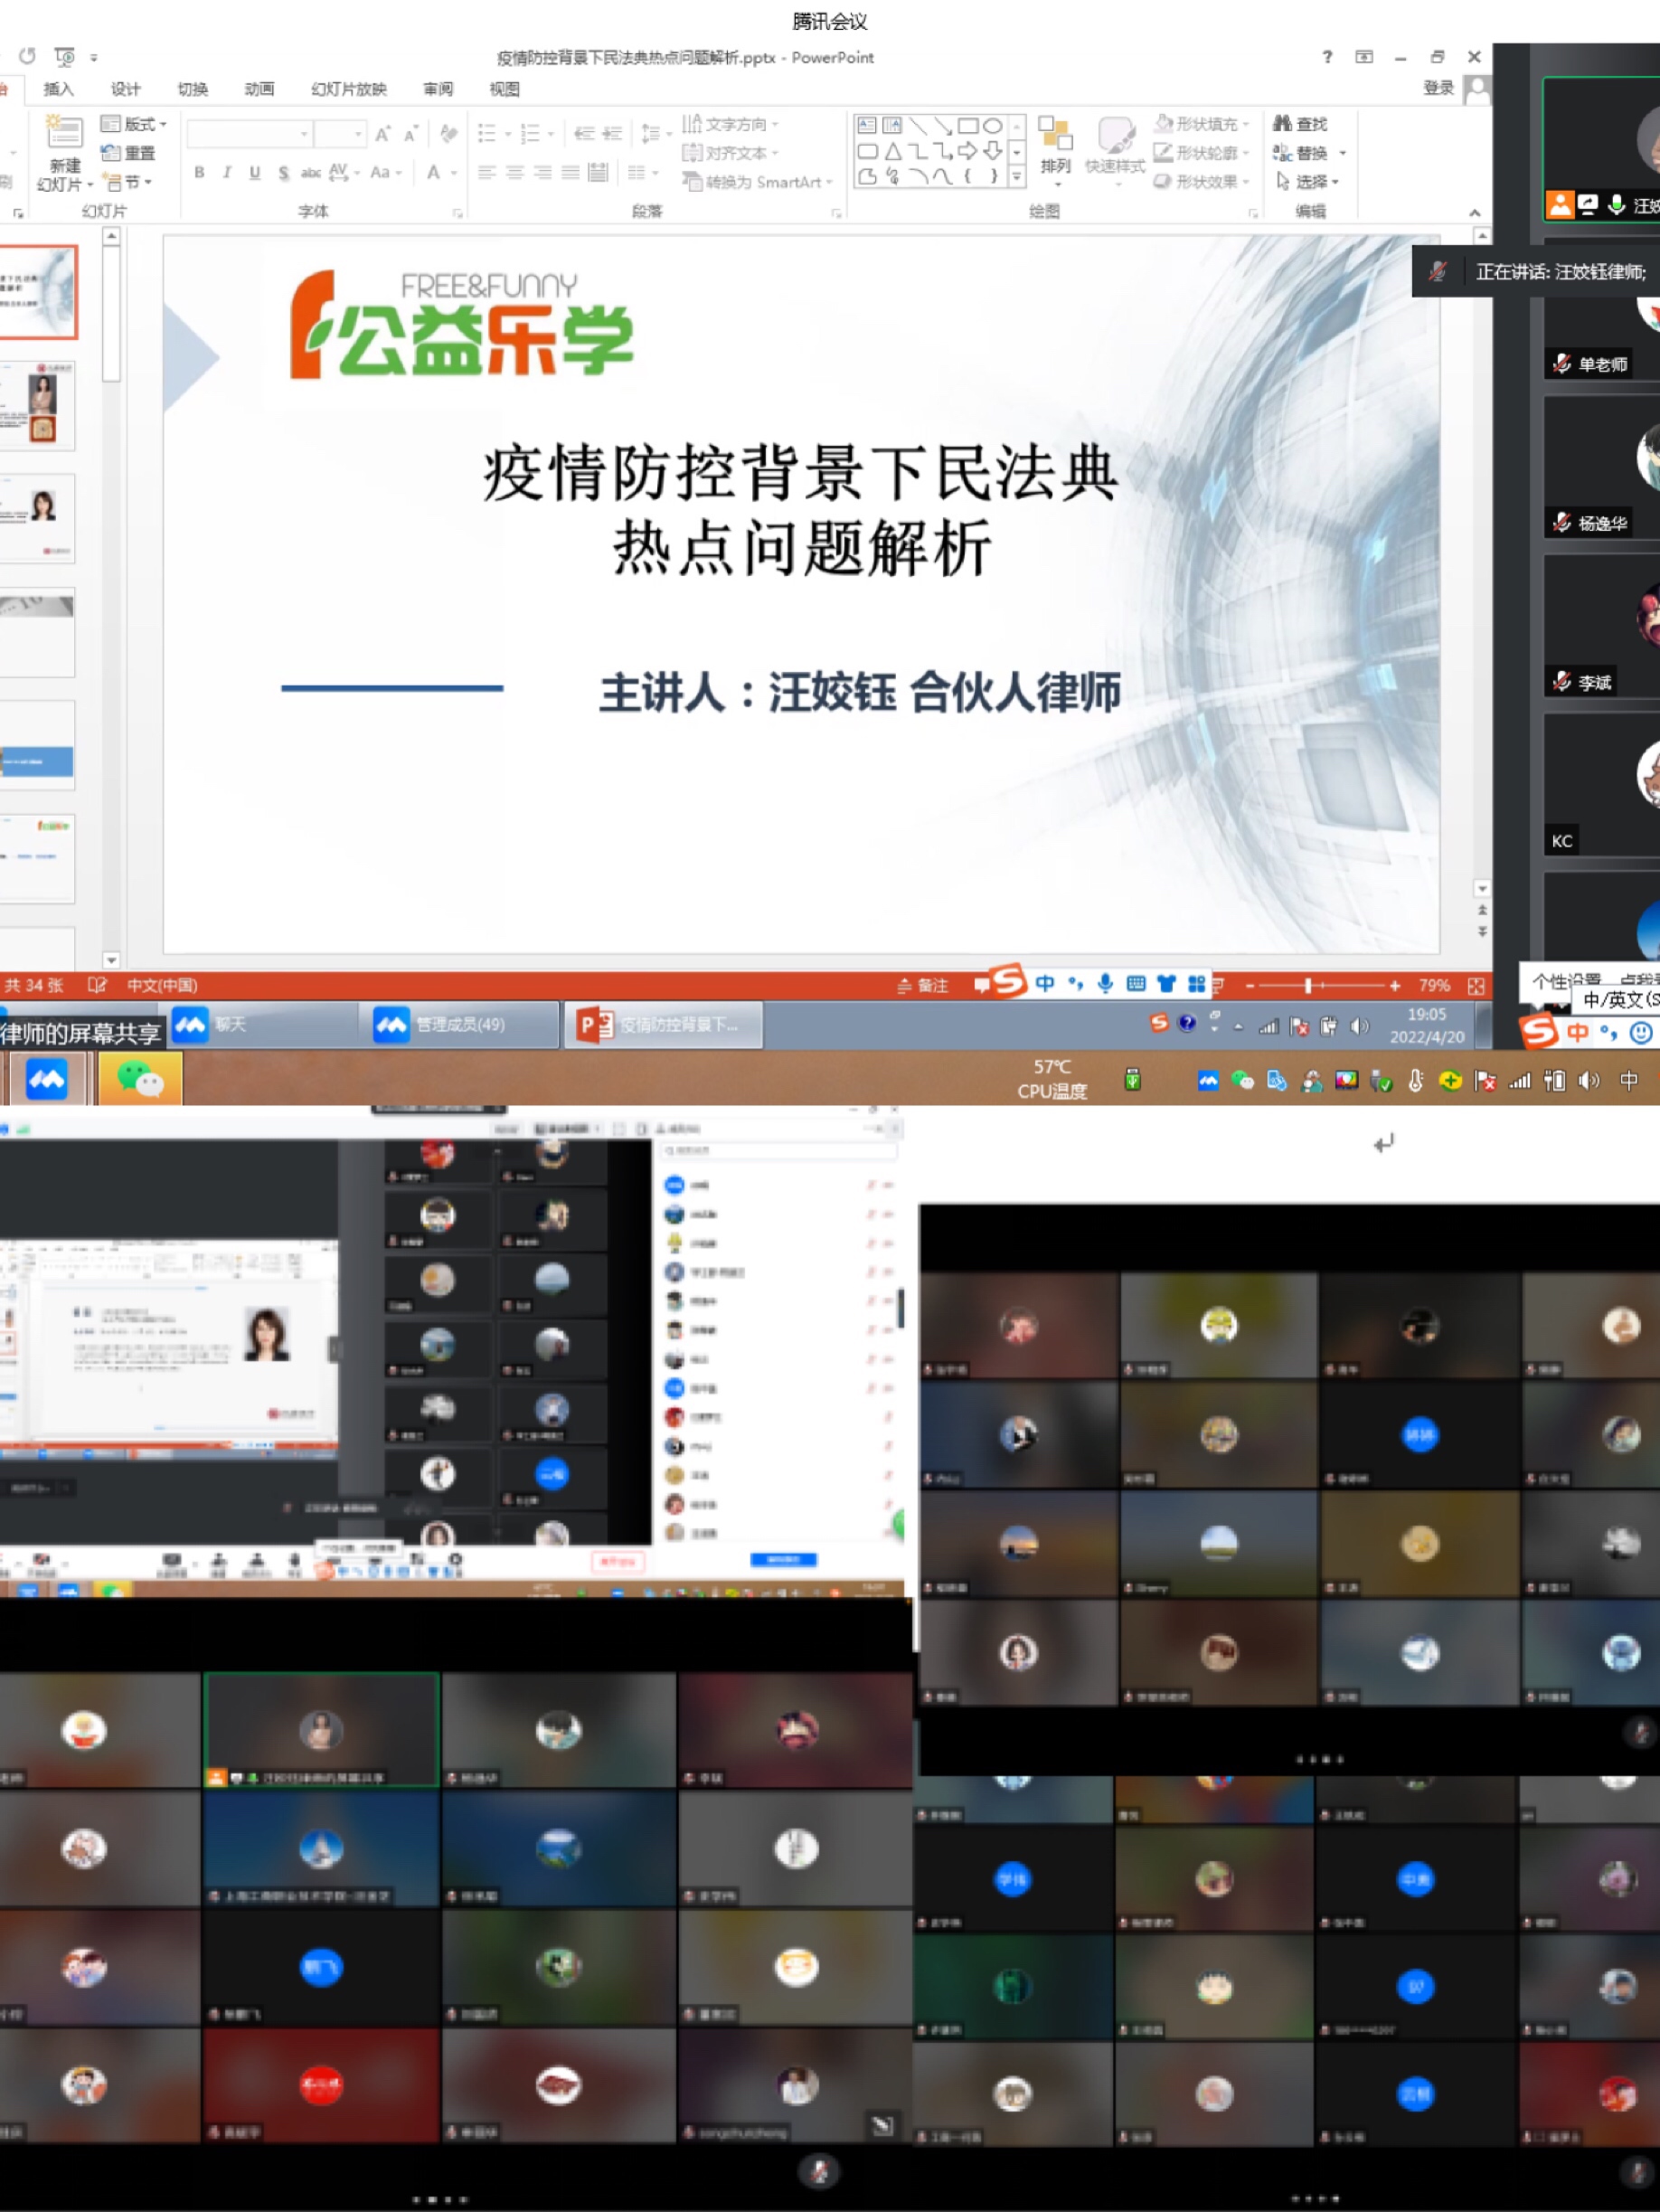Click the Reset (重置) slide button
This screenshot has height=2212, width=1660.
[128, 153]
